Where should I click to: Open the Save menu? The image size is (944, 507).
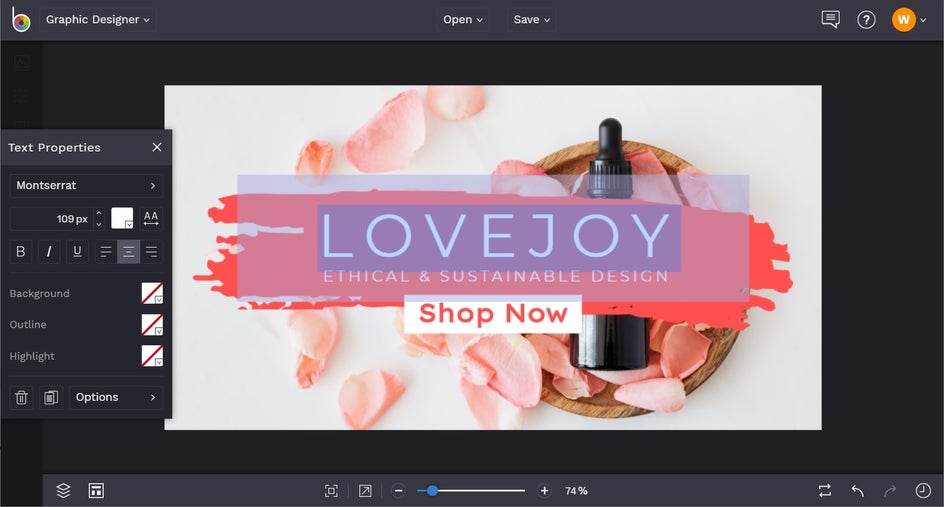[x=532, y=19]
